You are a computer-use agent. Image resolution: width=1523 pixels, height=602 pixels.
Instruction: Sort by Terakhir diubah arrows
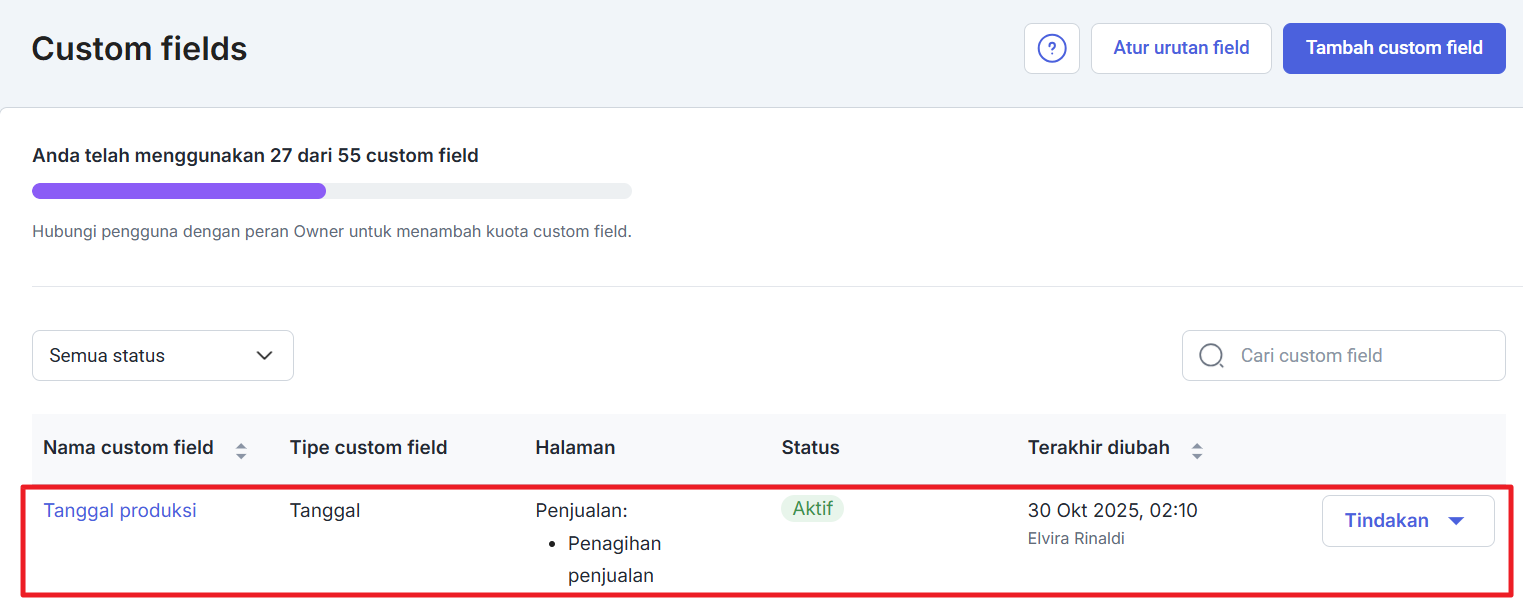click(x=1197, y=450)
